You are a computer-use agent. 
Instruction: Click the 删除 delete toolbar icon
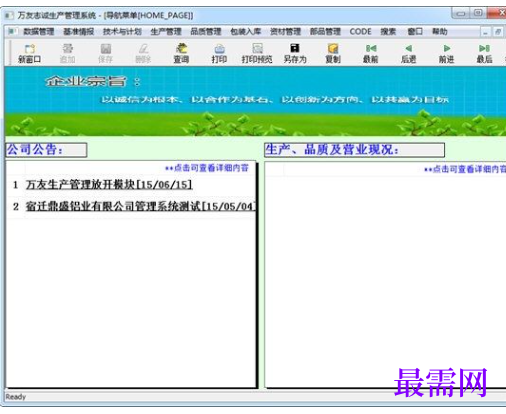click(143, 53)
